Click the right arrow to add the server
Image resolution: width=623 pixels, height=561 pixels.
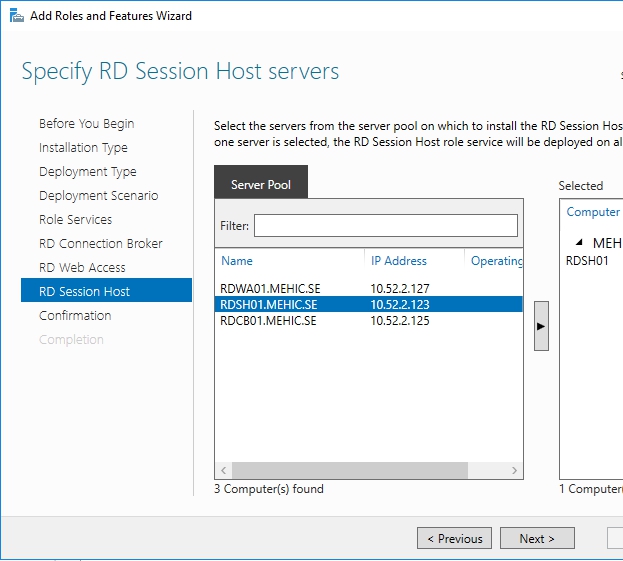click(x=541, y=326)
